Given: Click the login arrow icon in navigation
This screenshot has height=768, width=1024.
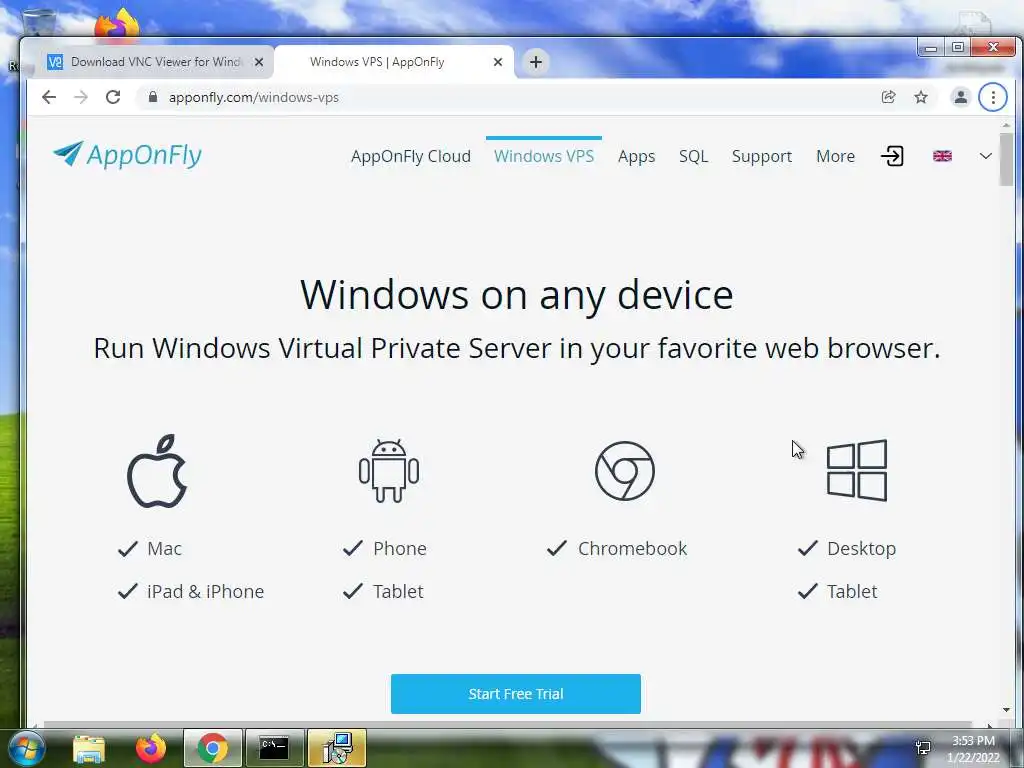Looking at the screenshot, I should 892,156.
